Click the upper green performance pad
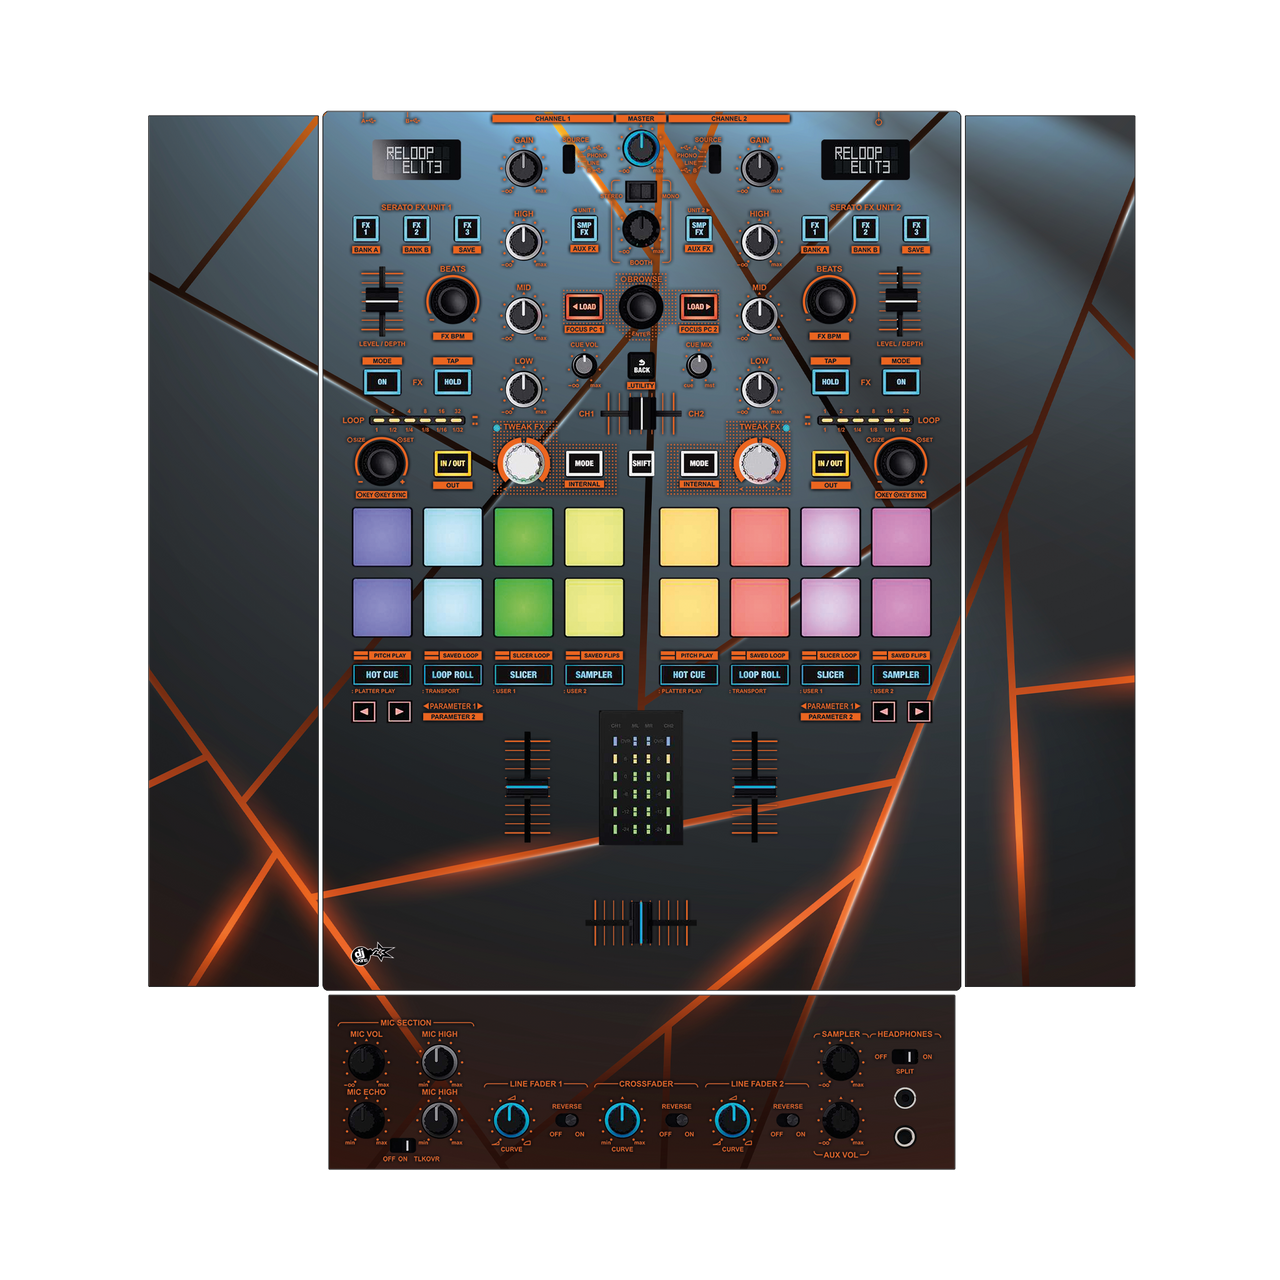Screen dimensions: 1280x1280 click(523, 537)
